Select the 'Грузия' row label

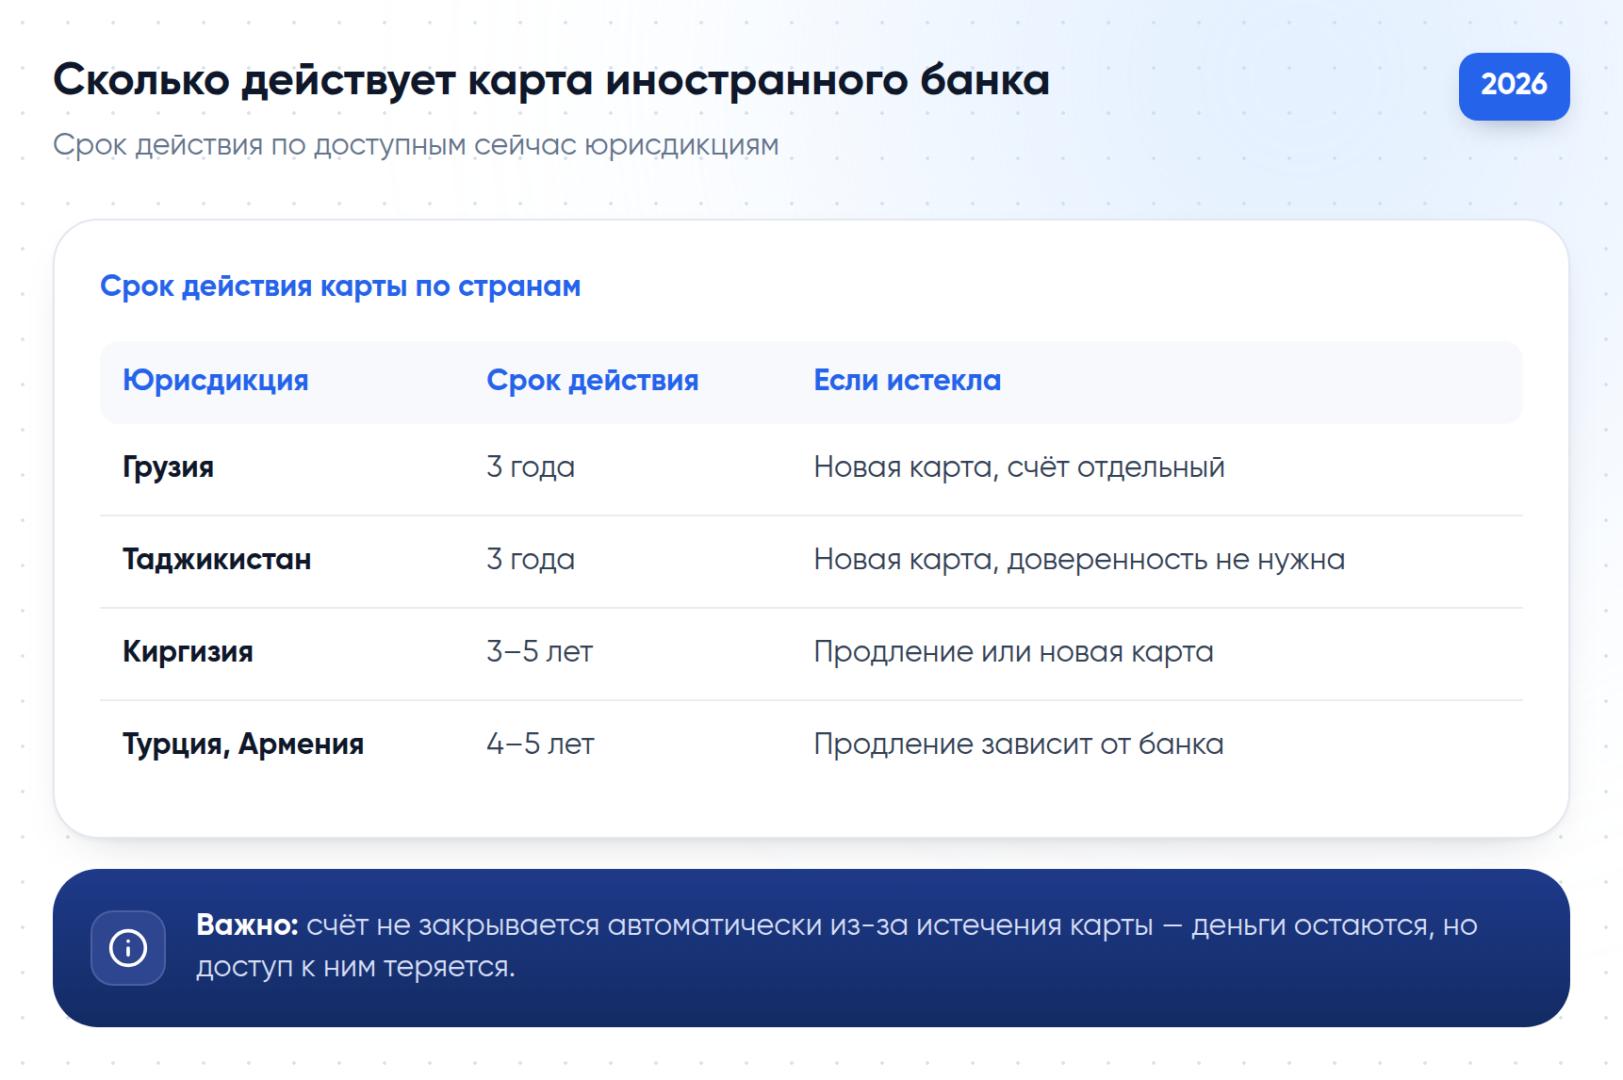pos(168,468)
